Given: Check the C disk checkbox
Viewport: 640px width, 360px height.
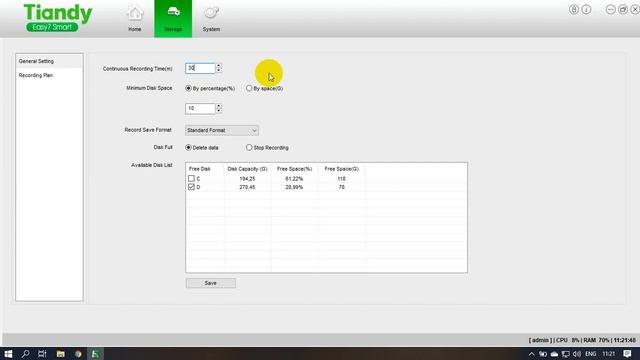Looking at the screenshot, I should click(191, 178).
